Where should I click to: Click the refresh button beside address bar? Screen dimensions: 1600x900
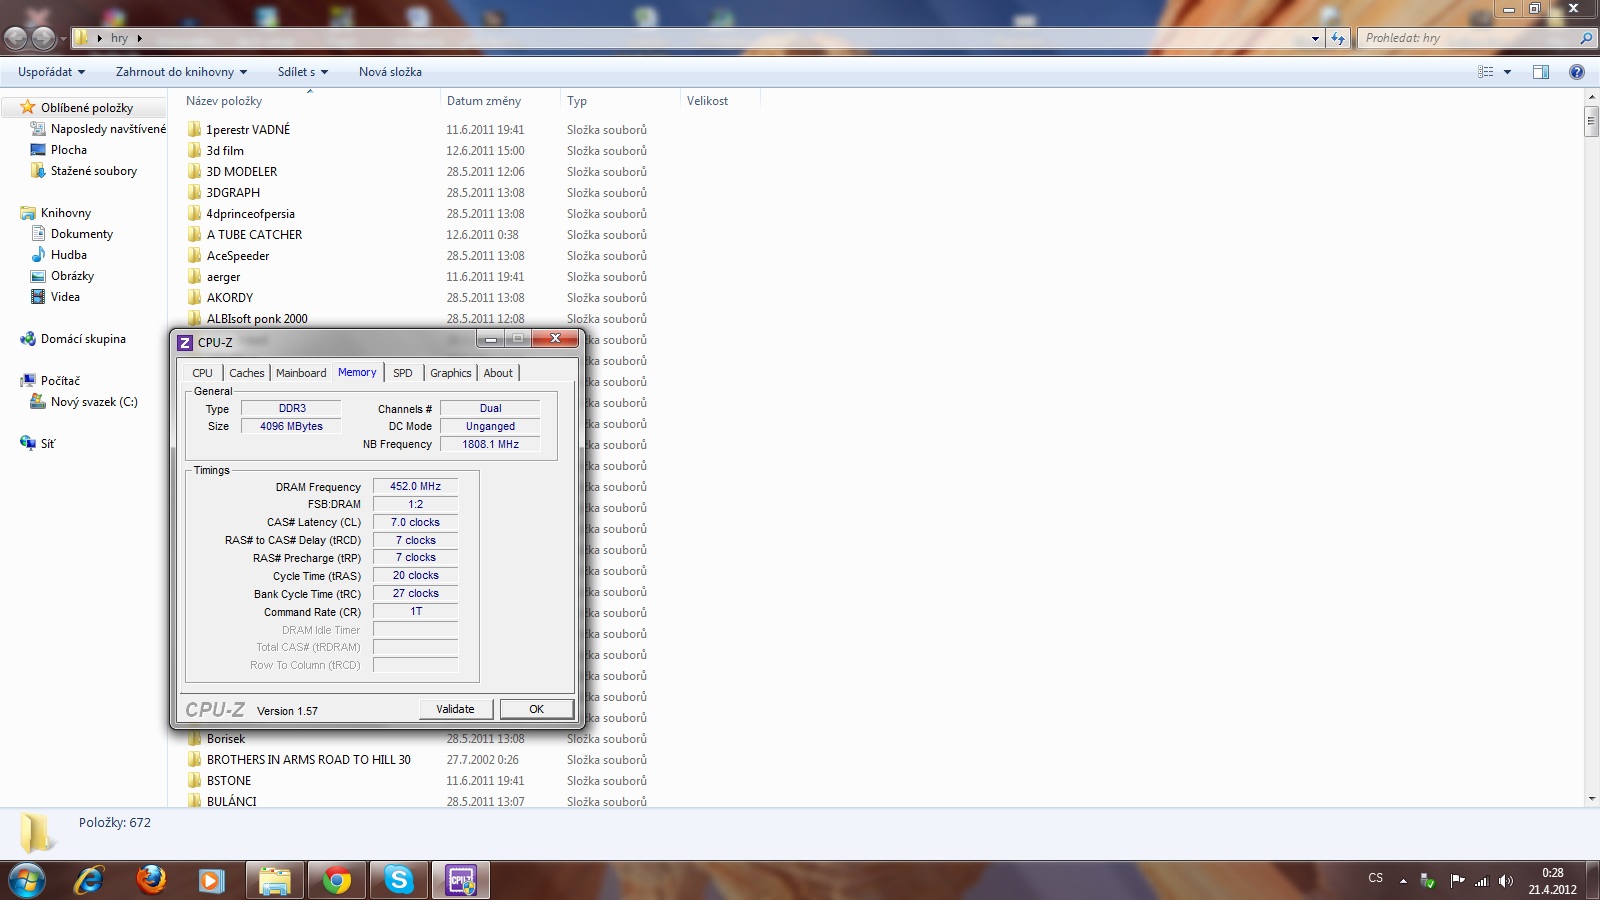1338,38
